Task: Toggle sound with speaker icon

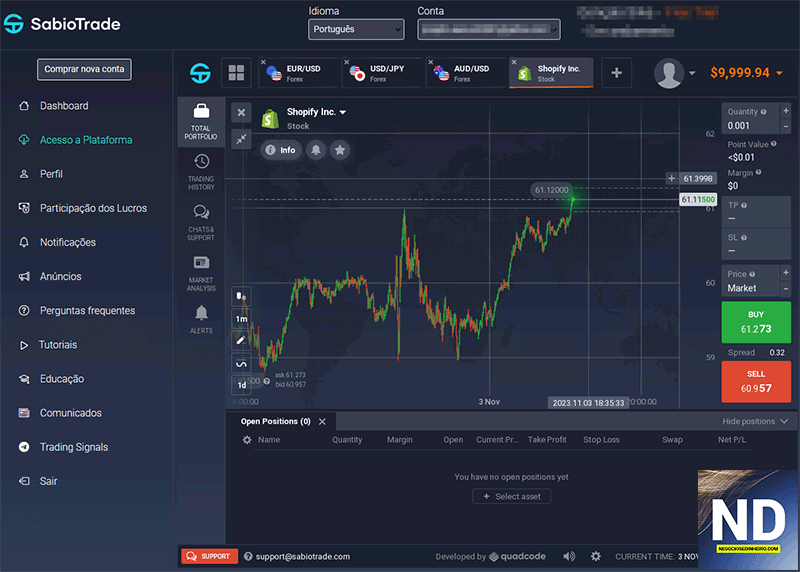Action: [x=569, y=556]
